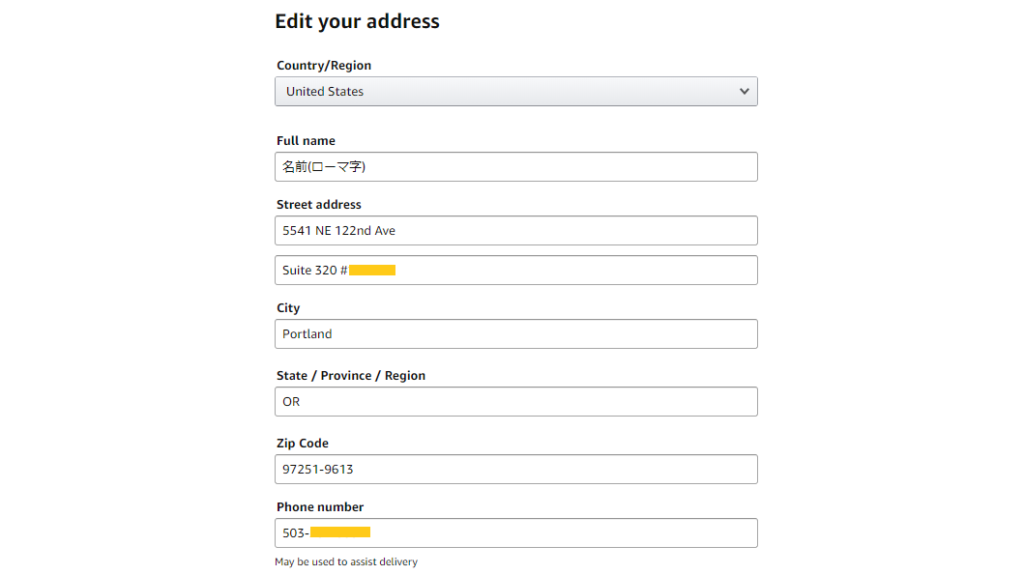The width and height of the screenshot is (1024, 575).
Task: Click the "Country/Region" label
Action: tap(323, 66)
